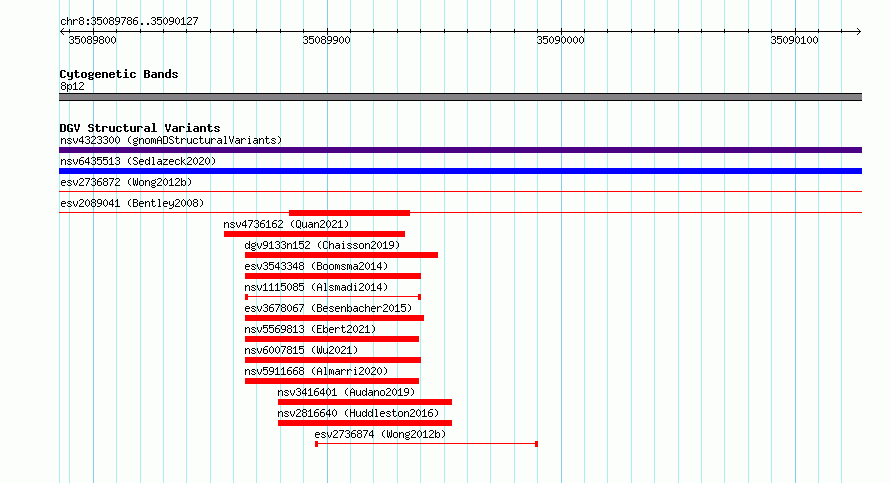Open esv2736874 (Wong2012b) variant label
Image resolution: width=890 pixels, height=483 pixels.
[380, 434]
